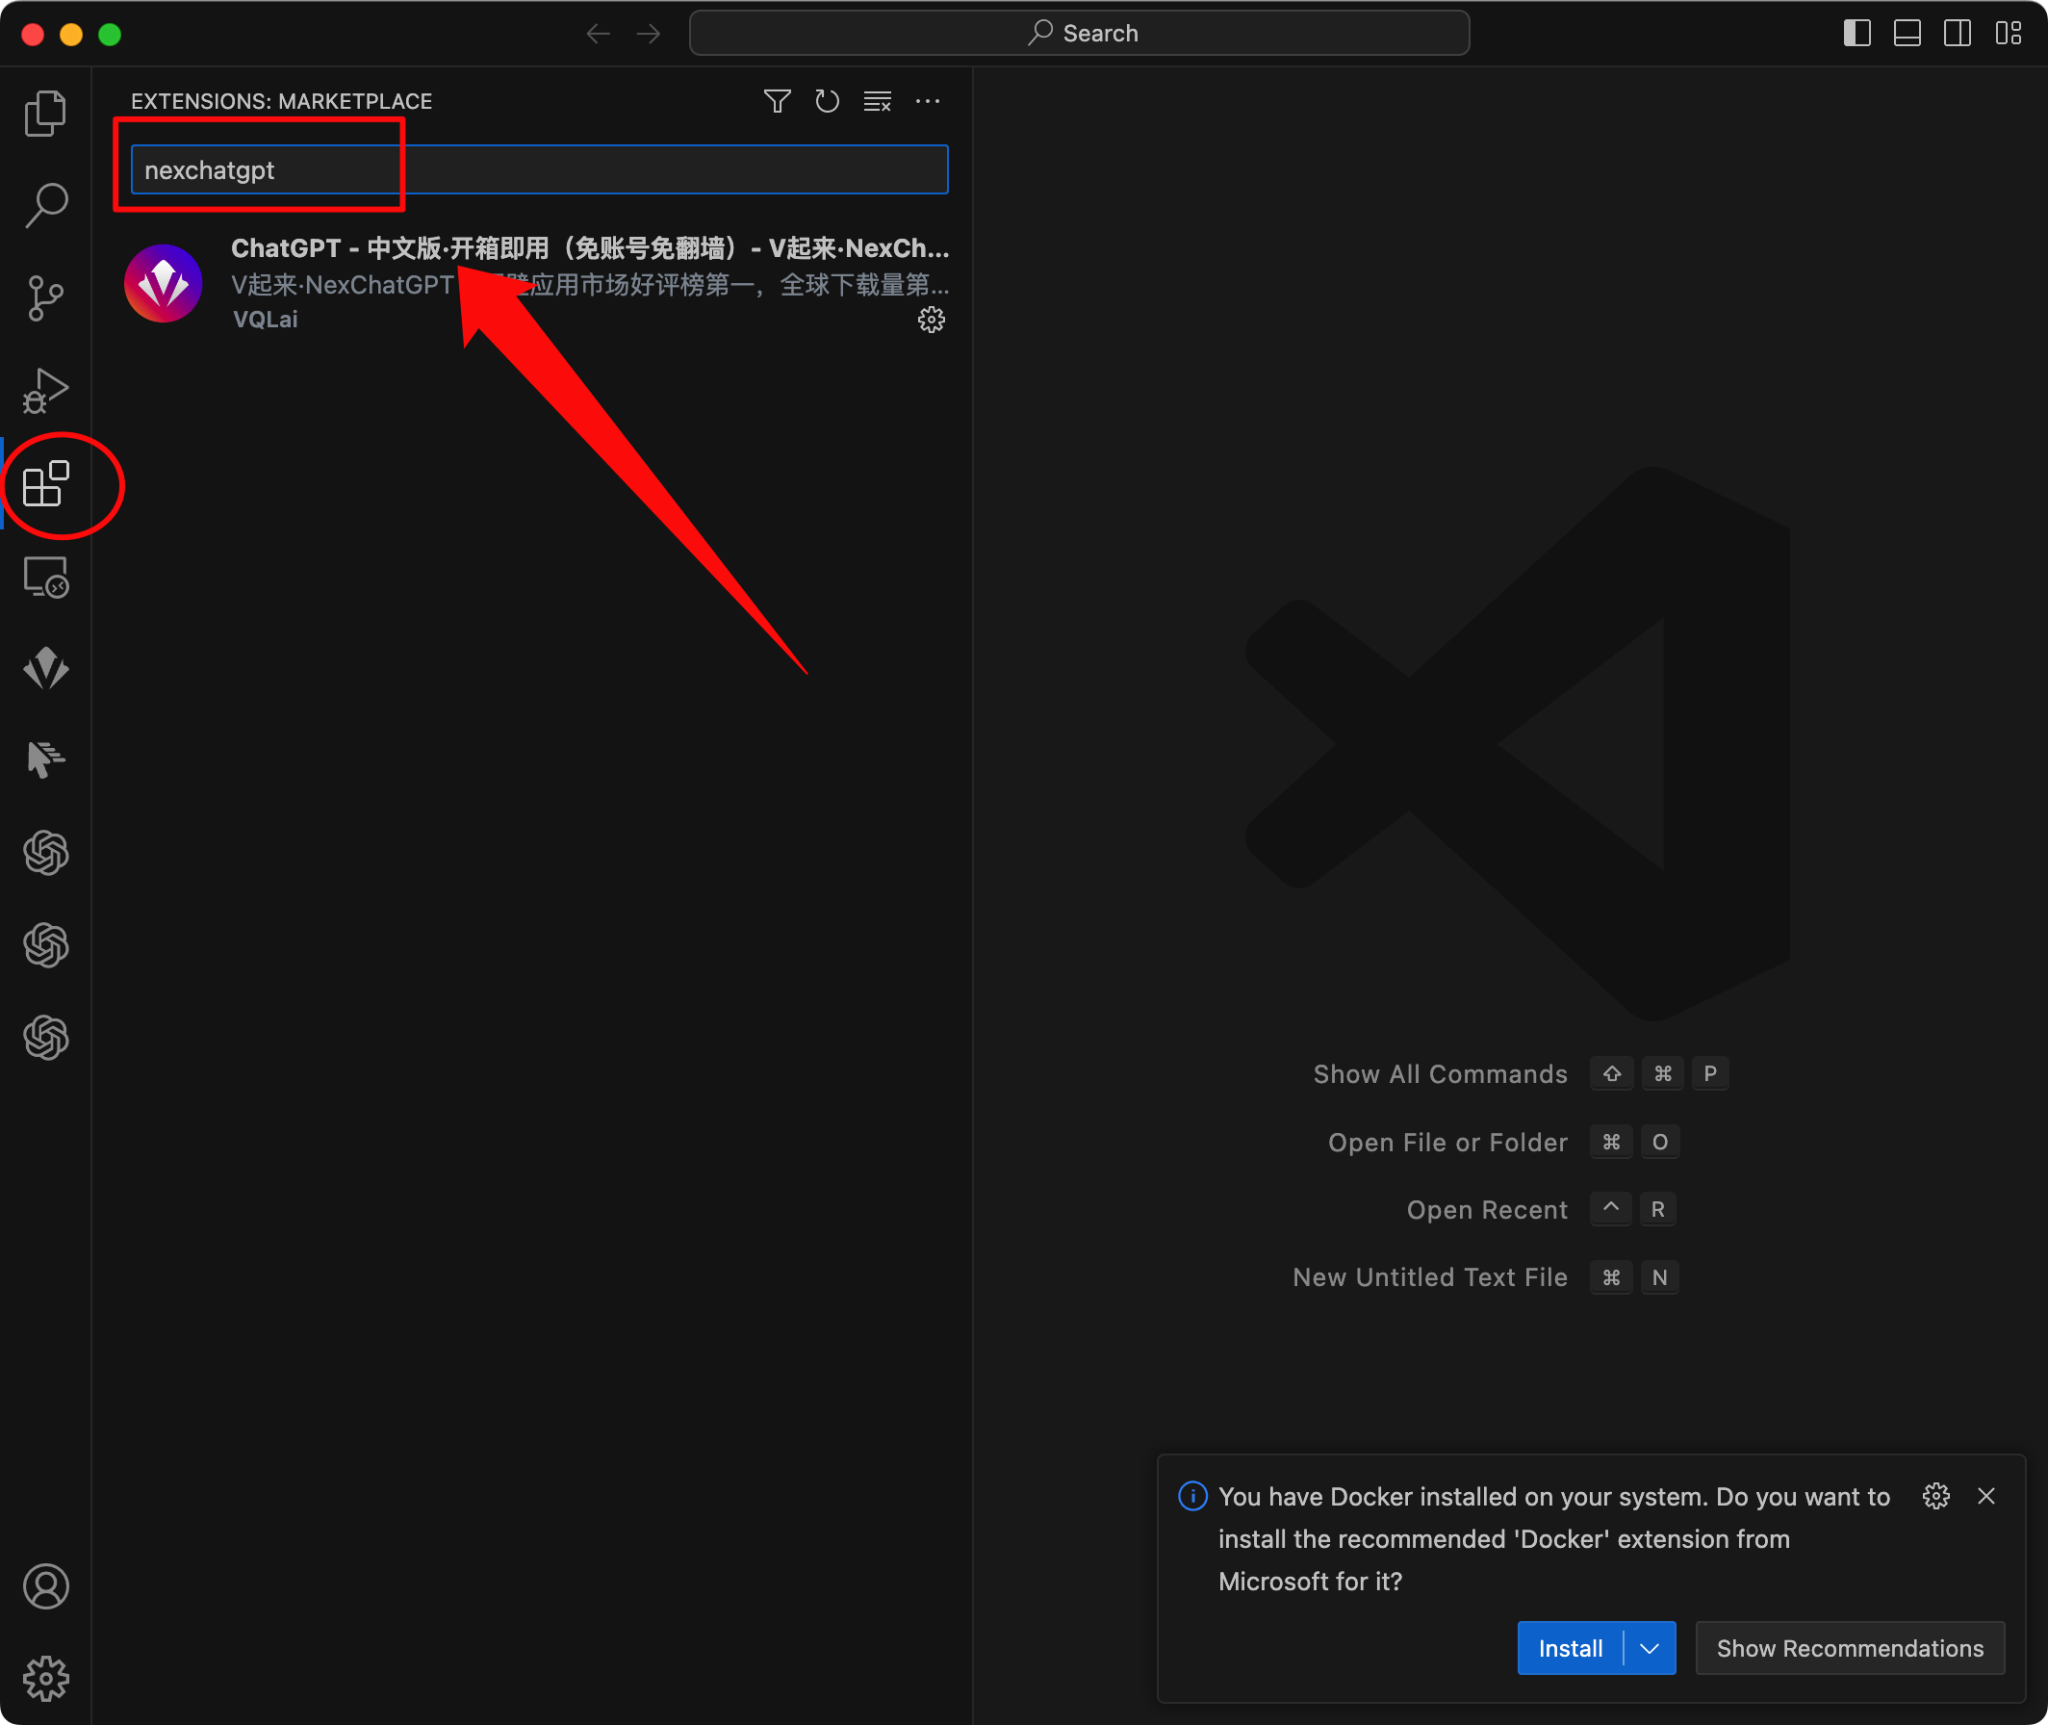Click the nexchatgpt extension search field
Image resolution: width=2048 pixels, height=1725 pixels.
pyautogui.click(x=538, y=170)
